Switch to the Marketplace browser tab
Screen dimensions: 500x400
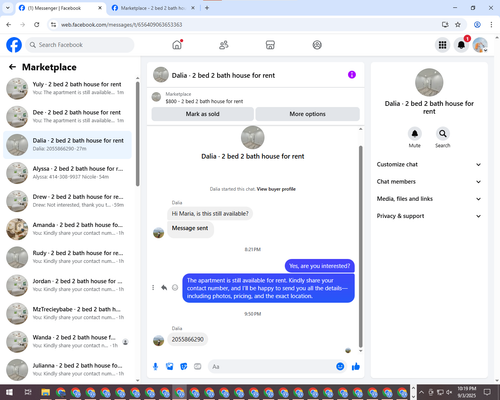(153, 8)
